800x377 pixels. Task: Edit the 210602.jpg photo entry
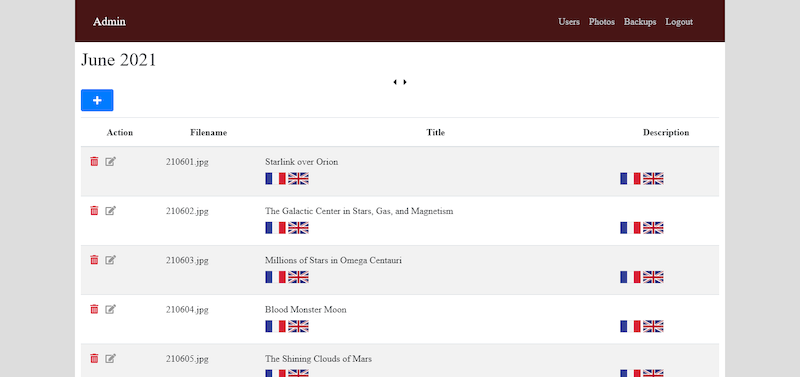tap(110, 211)
